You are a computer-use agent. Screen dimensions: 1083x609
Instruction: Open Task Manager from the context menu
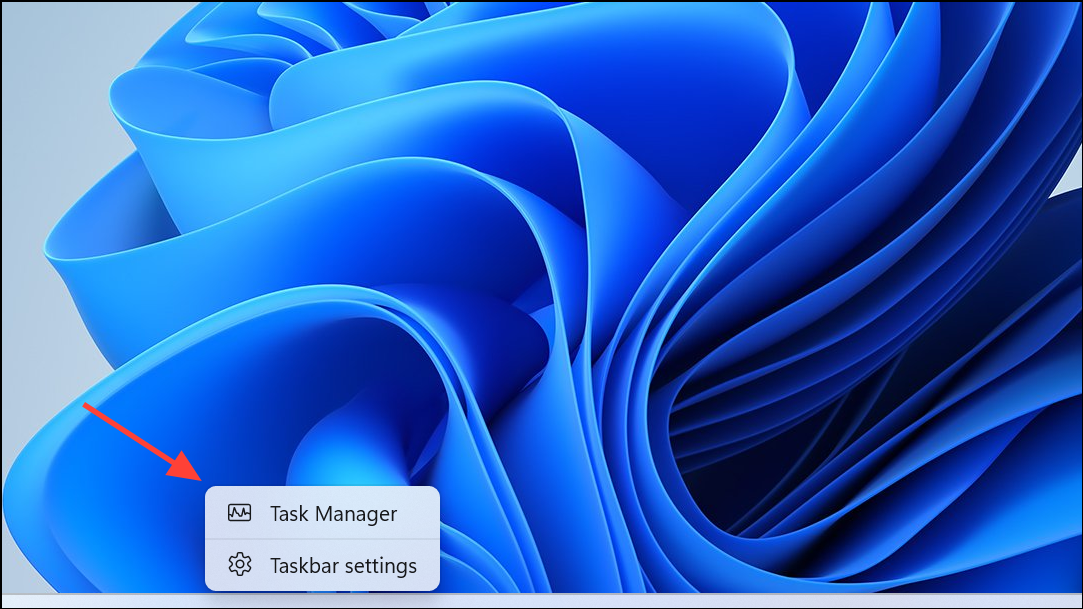pos(322,513)
